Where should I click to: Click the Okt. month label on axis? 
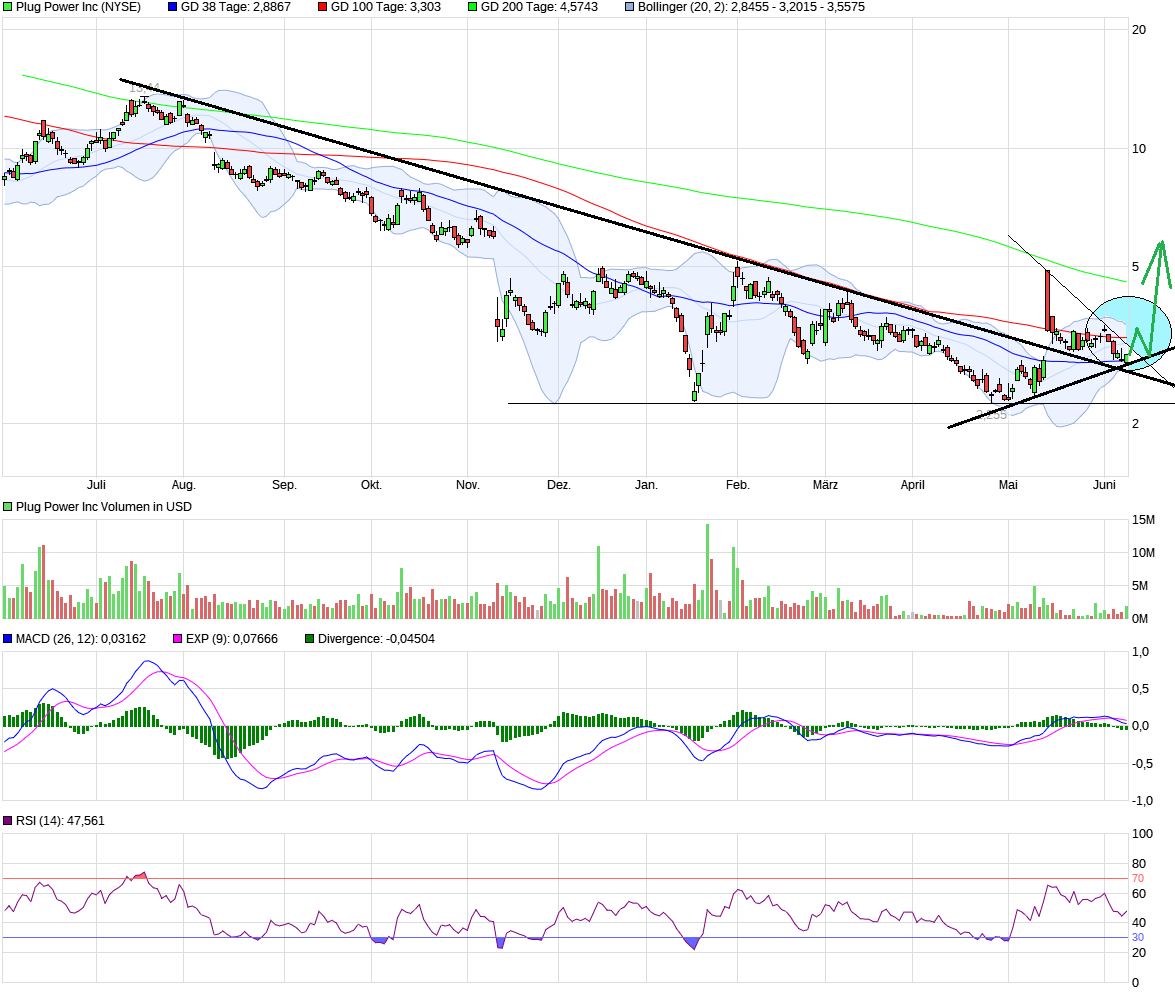[372, 485]
